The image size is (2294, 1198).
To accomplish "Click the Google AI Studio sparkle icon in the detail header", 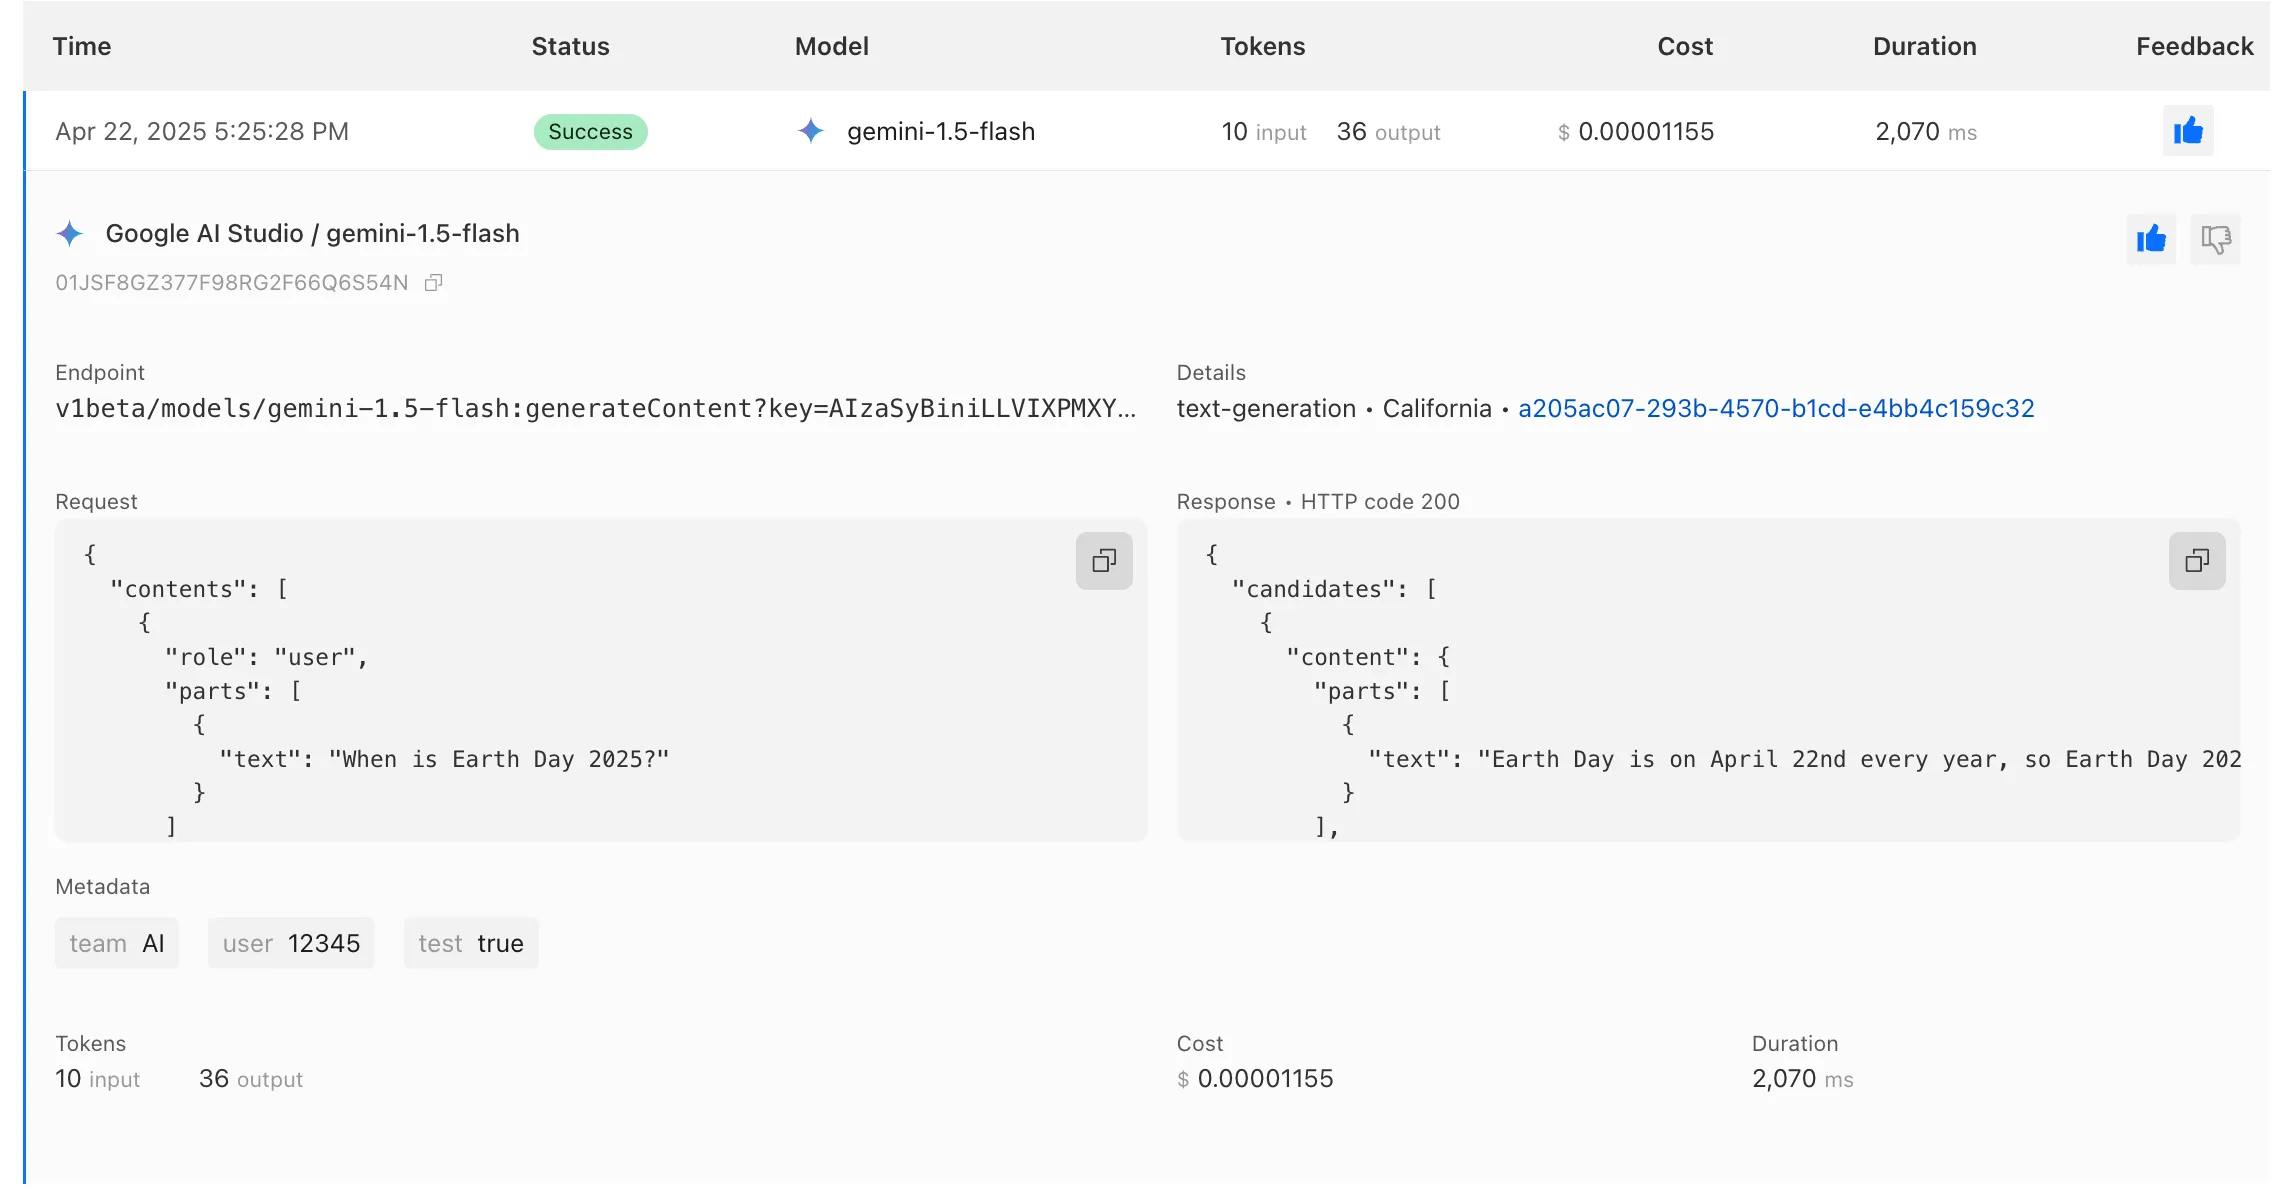I will [70, 234].
